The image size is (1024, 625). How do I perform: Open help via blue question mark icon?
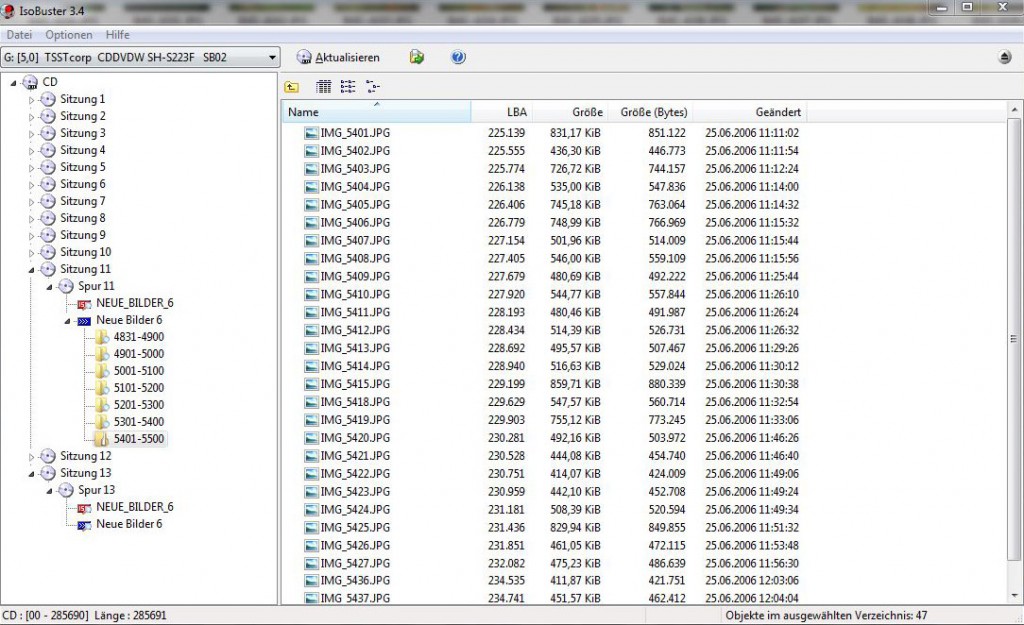[x=458, y=57]
